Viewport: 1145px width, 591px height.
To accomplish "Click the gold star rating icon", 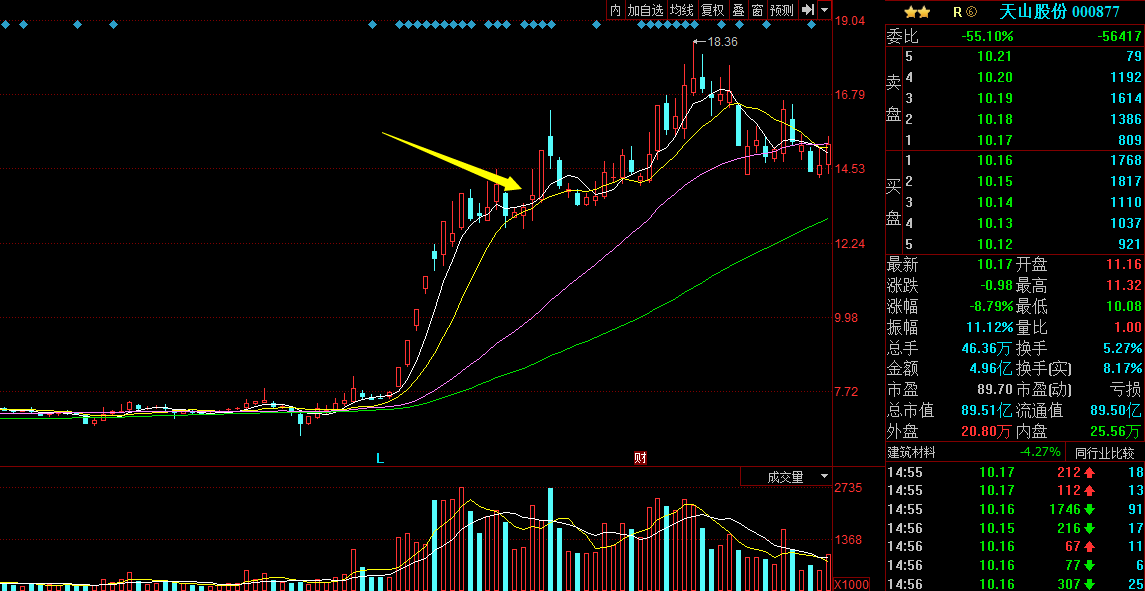I will pos(917,12).
